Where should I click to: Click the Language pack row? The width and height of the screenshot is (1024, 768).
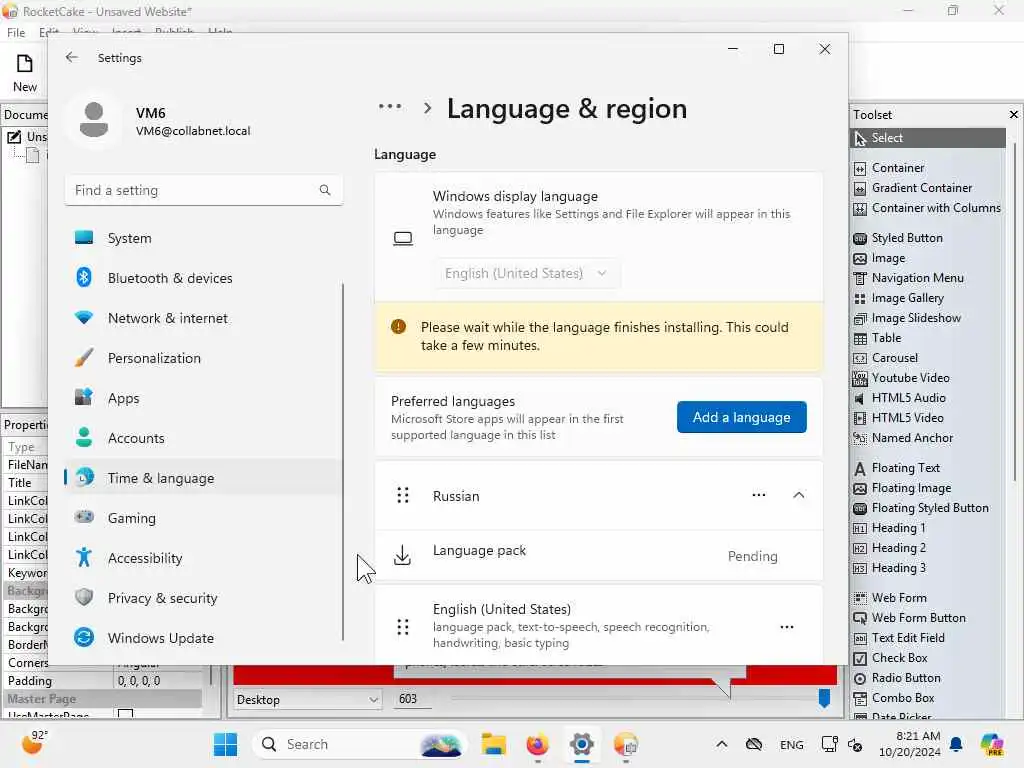pyautogui.click(x=598, y=556)
